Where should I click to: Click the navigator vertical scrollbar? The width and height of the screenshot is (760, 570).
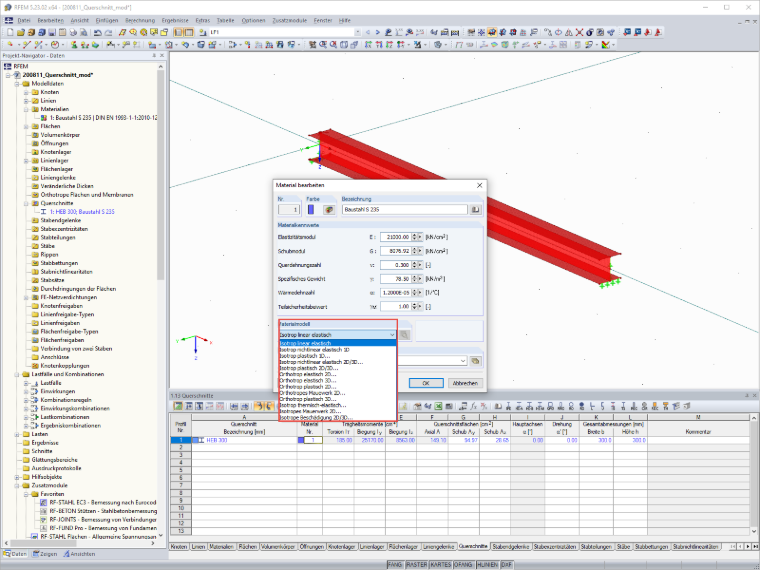click(160, 174)
